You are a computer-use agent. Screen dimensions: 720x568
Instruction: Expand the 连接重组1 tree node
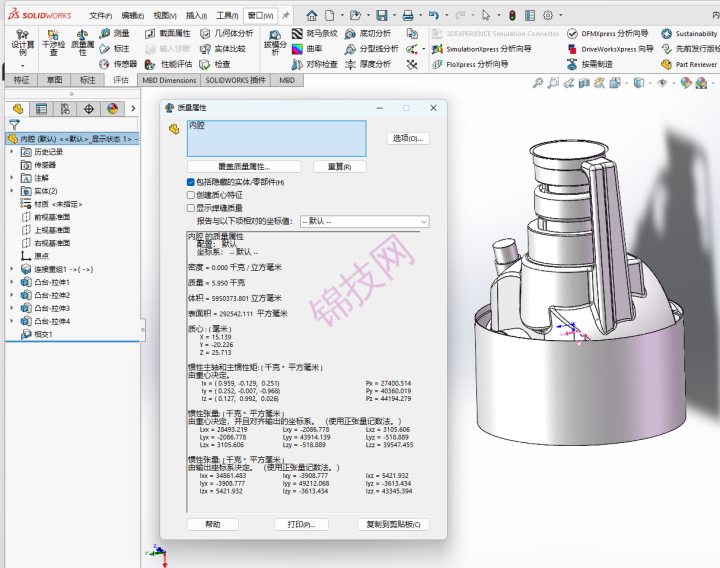coord(12,269)
